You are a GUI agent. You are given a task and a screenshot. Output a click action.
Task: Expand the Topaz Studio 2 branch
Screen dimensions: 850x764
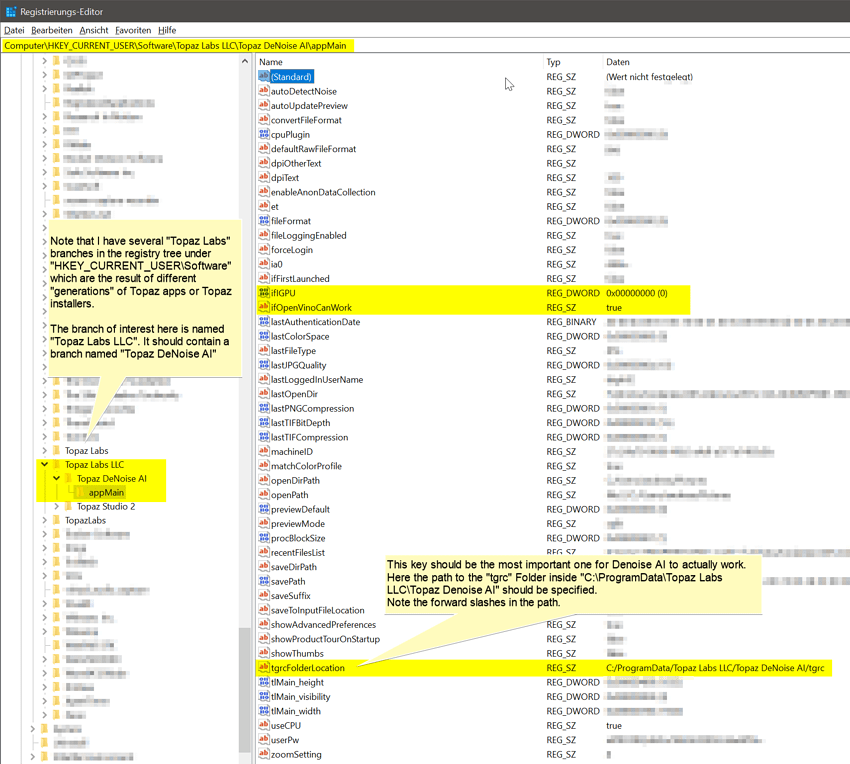[x=56, y=506]
